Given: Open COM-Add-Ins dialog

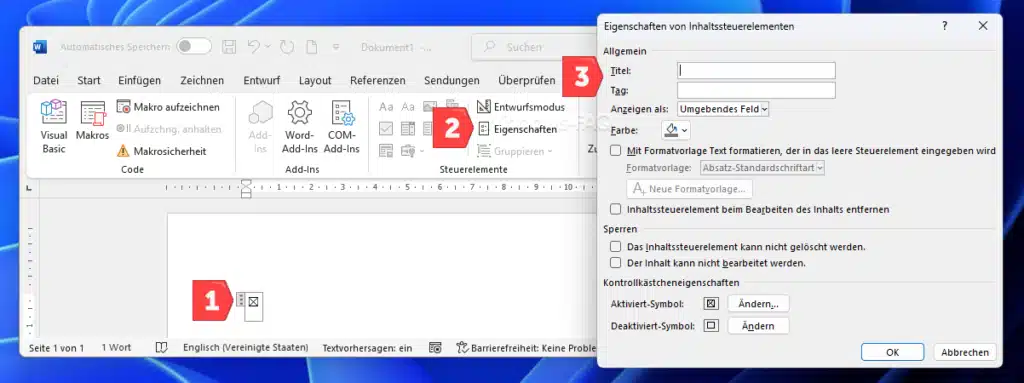Looking at the screenshot, I should point(342,127).
